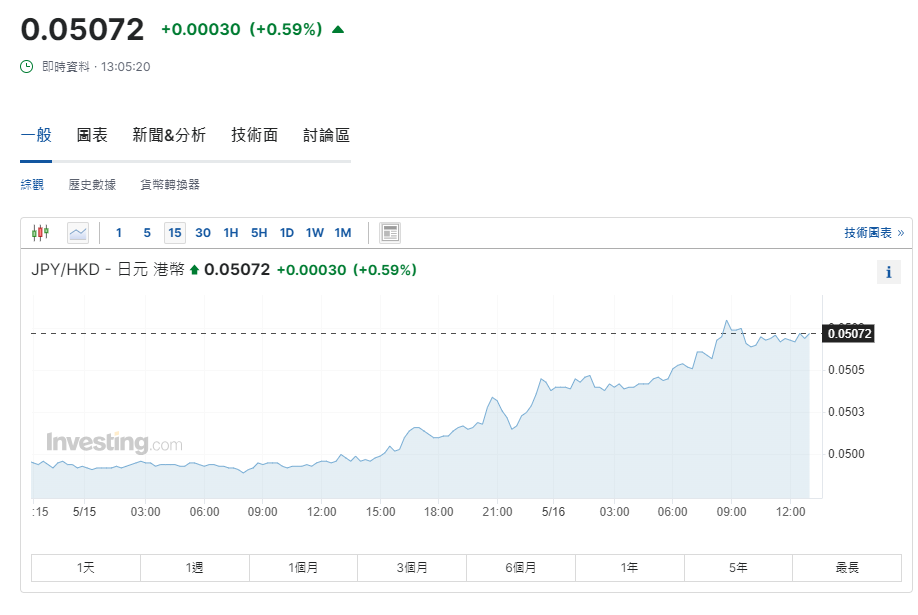
Task: Click the green upward triangle indicator
Action: click(336, 29)
